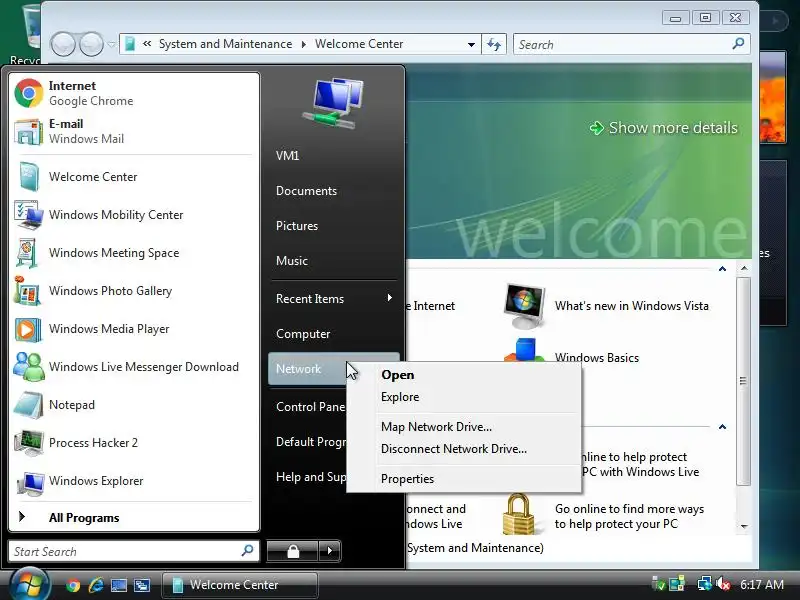The height and width of the screenshot is (600, 800).
Task: Click the padlock icon for protecting your PC
Action: click(518, 514)
